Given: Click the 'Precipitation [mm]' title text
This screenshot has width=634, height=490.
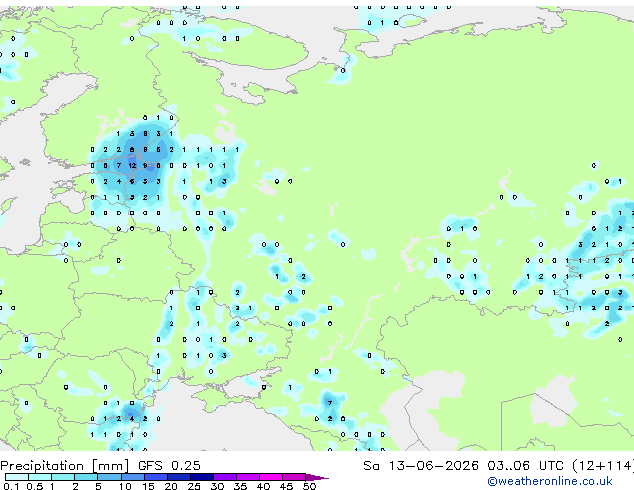Looking at the screenshot, I should tap(65, 466).
